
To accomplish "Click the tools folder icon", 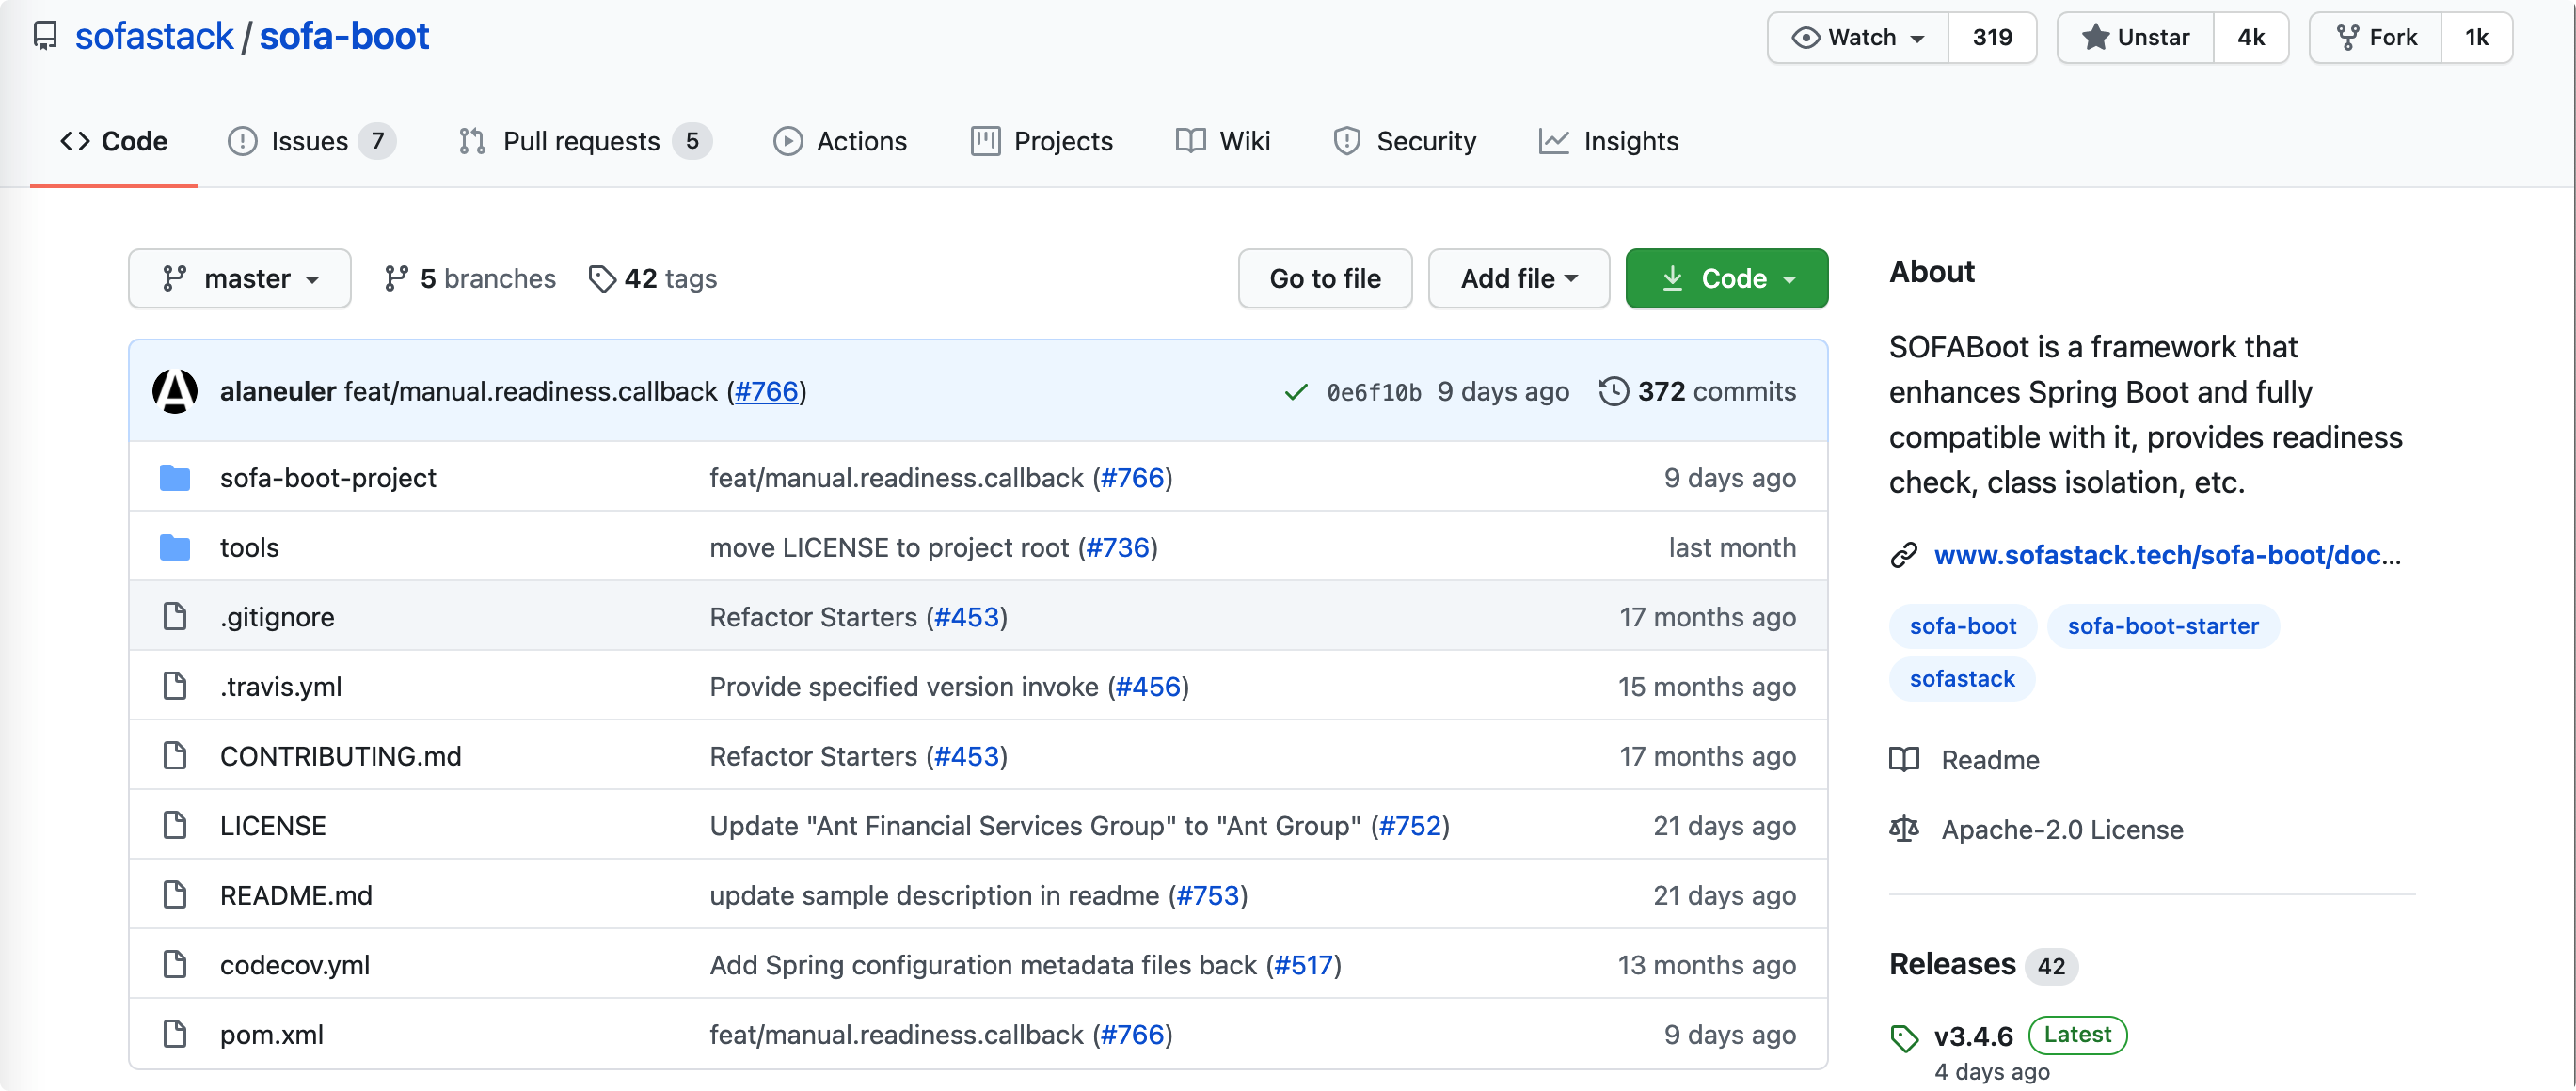I will (x=175, y=548).
